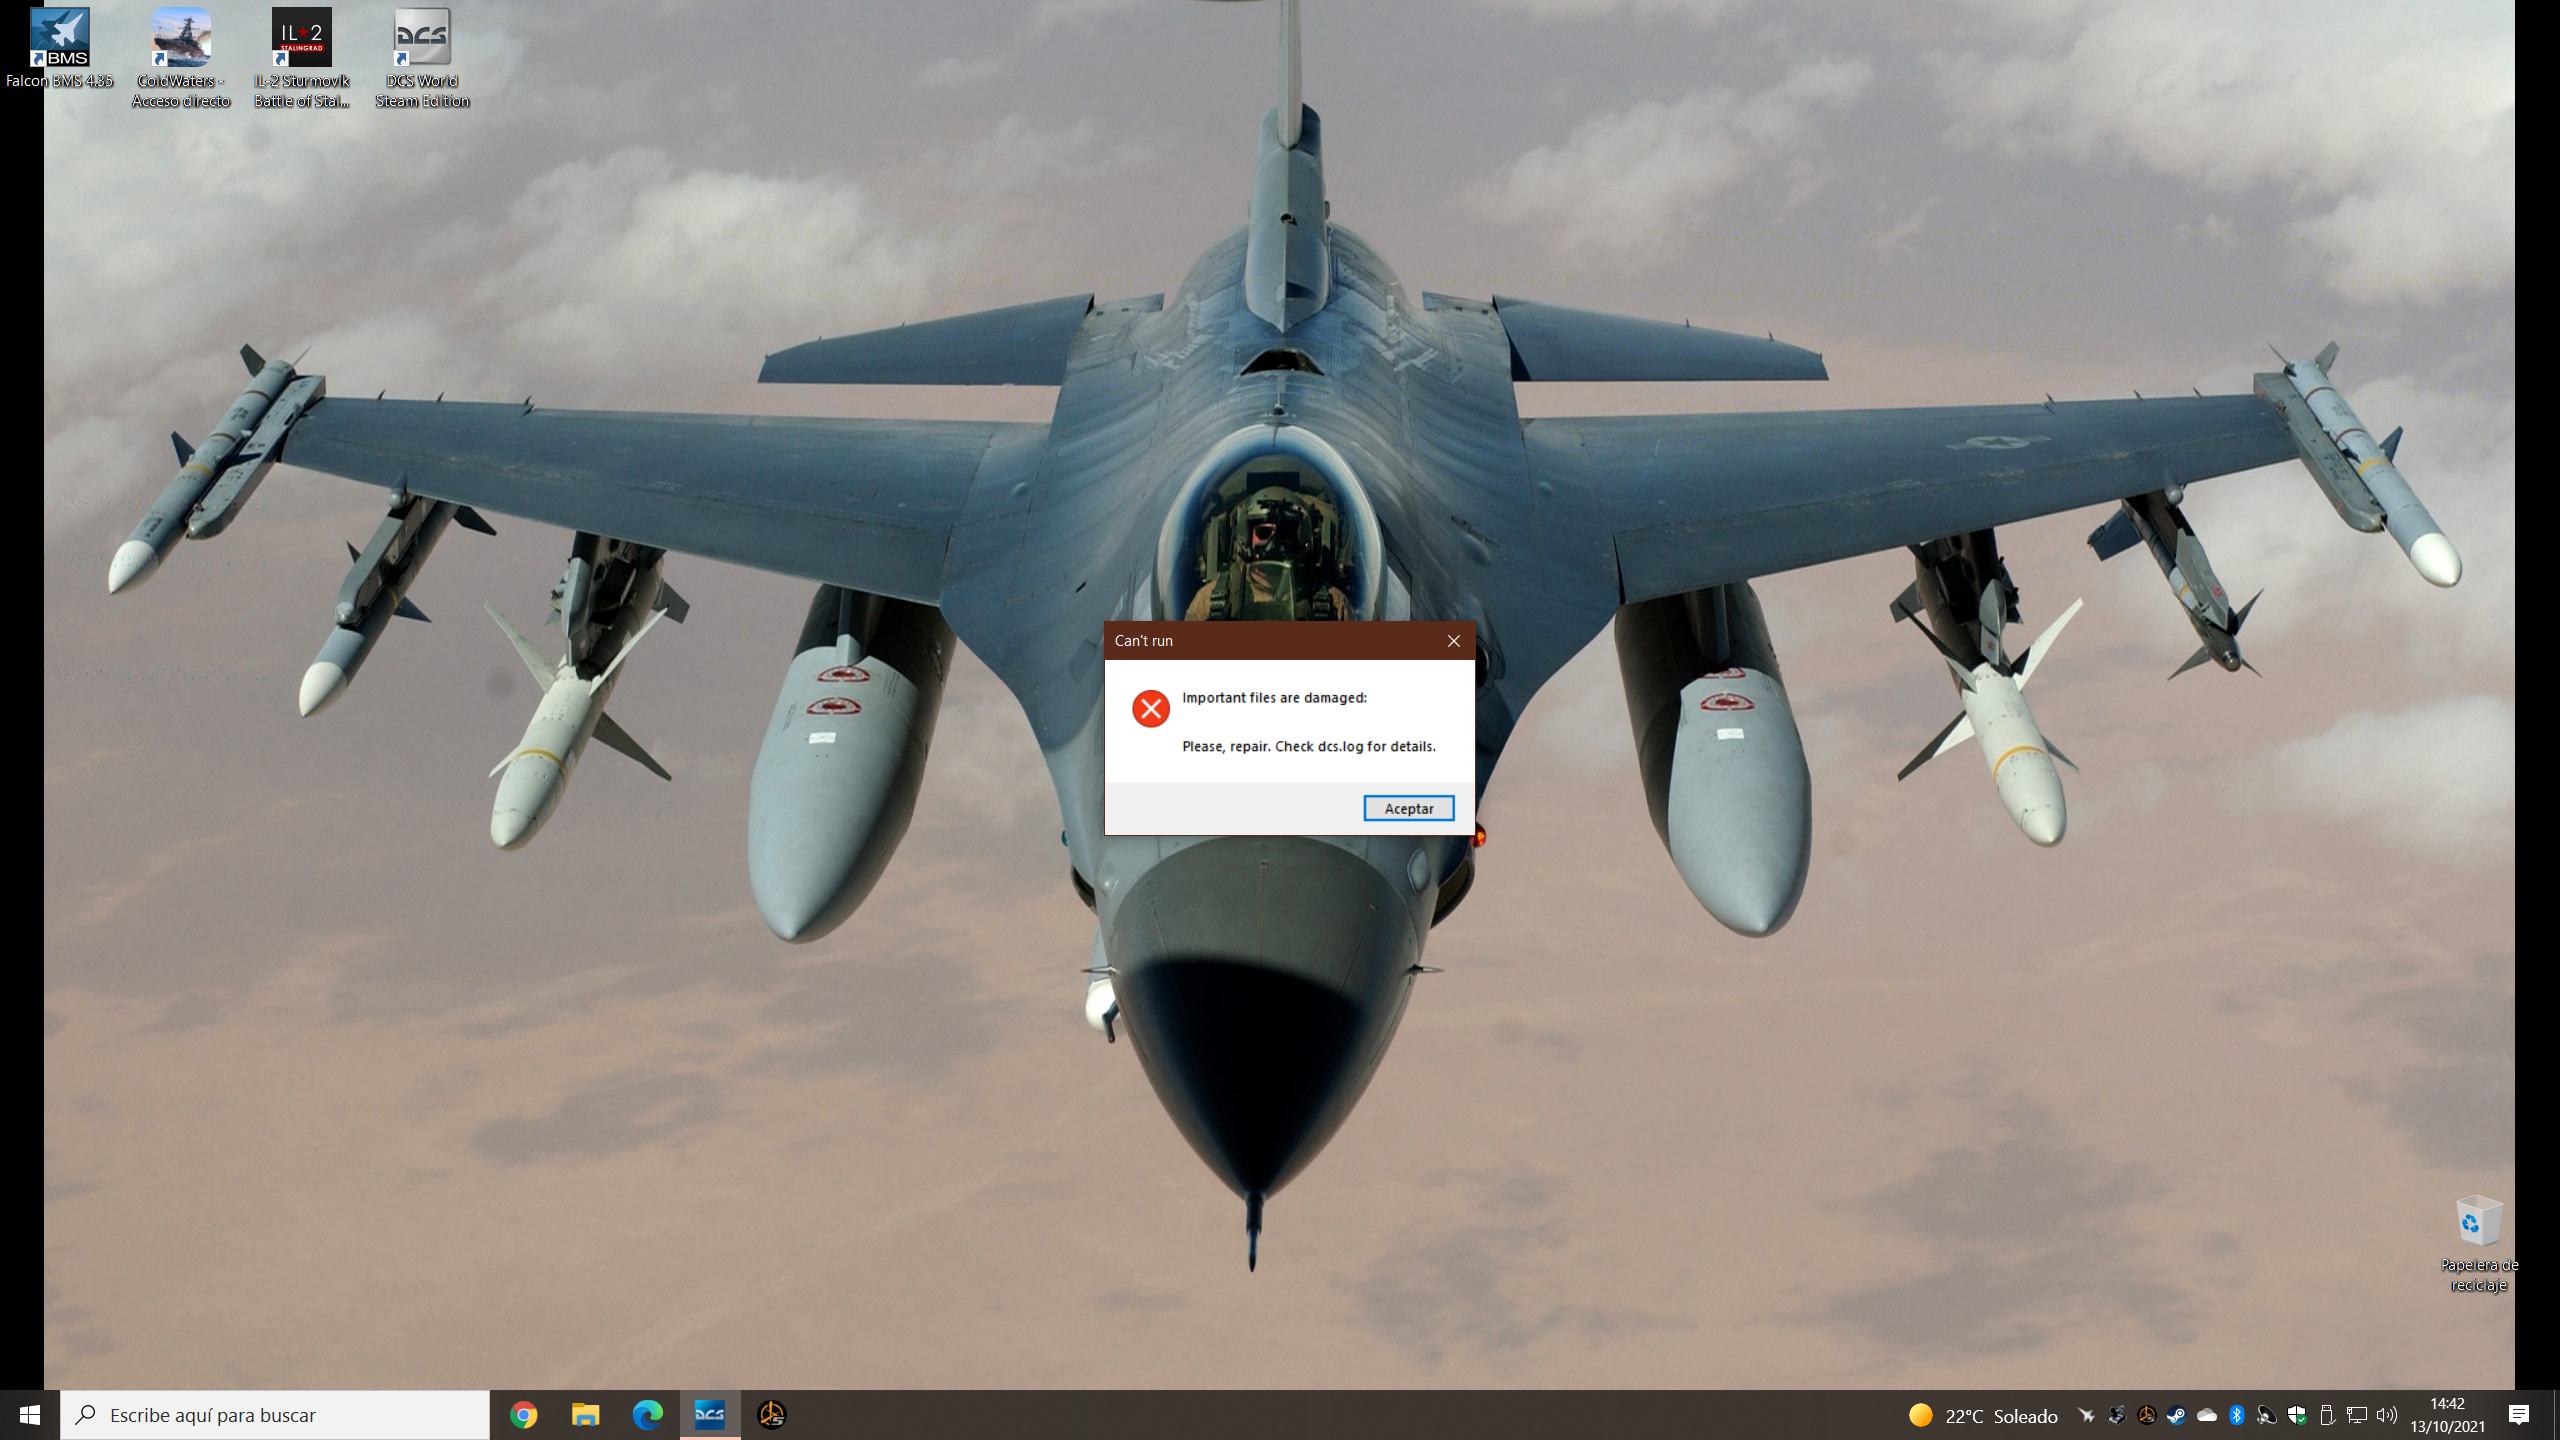The height and width of the screenshot is (1440, 2560).
Task: Switch to the DCS taskbar app
Action: click(x=710, y=1415)
